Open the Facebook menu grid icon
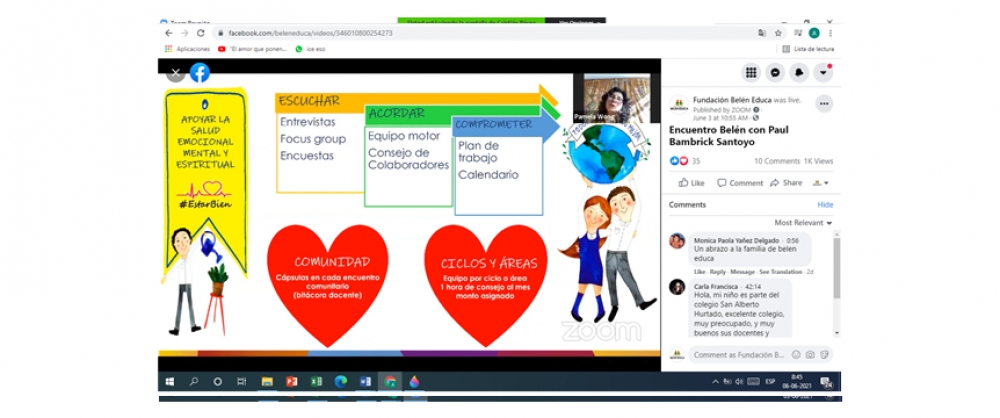1000x418 pixels. click(751, 73)
